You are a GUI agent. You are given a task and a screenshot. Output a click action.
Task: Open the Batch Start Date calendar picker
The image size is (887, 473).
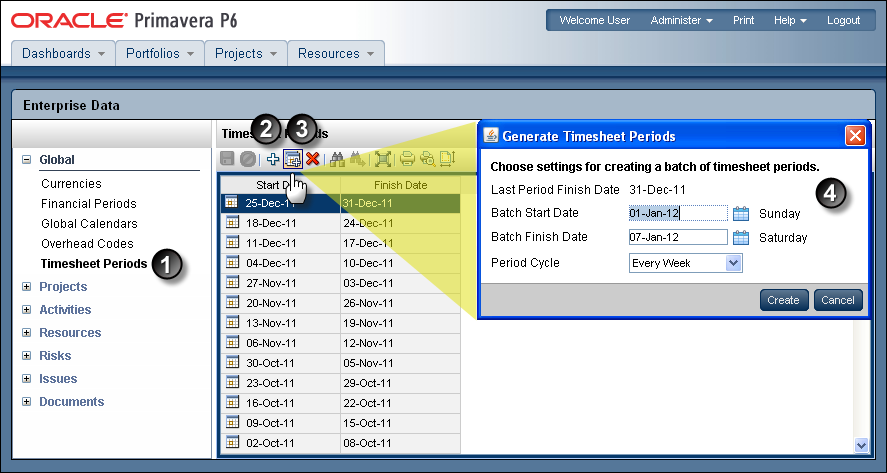click(740, 213)
